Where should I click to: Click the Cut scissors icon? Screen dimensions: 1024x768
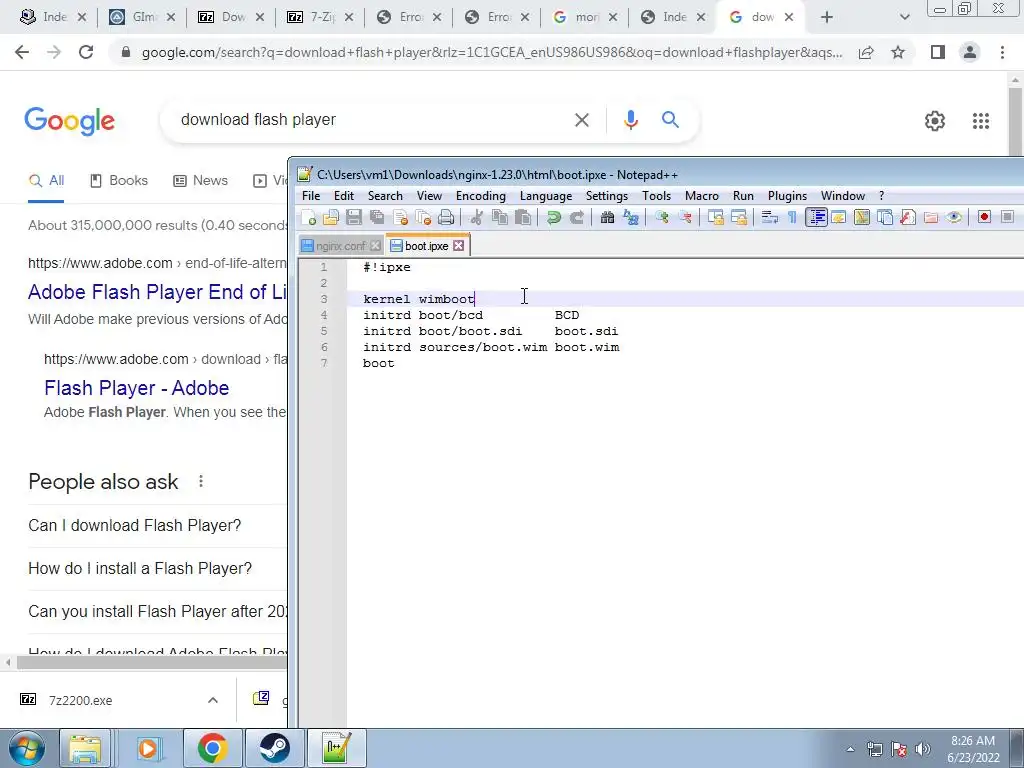[x=477, y=217]
